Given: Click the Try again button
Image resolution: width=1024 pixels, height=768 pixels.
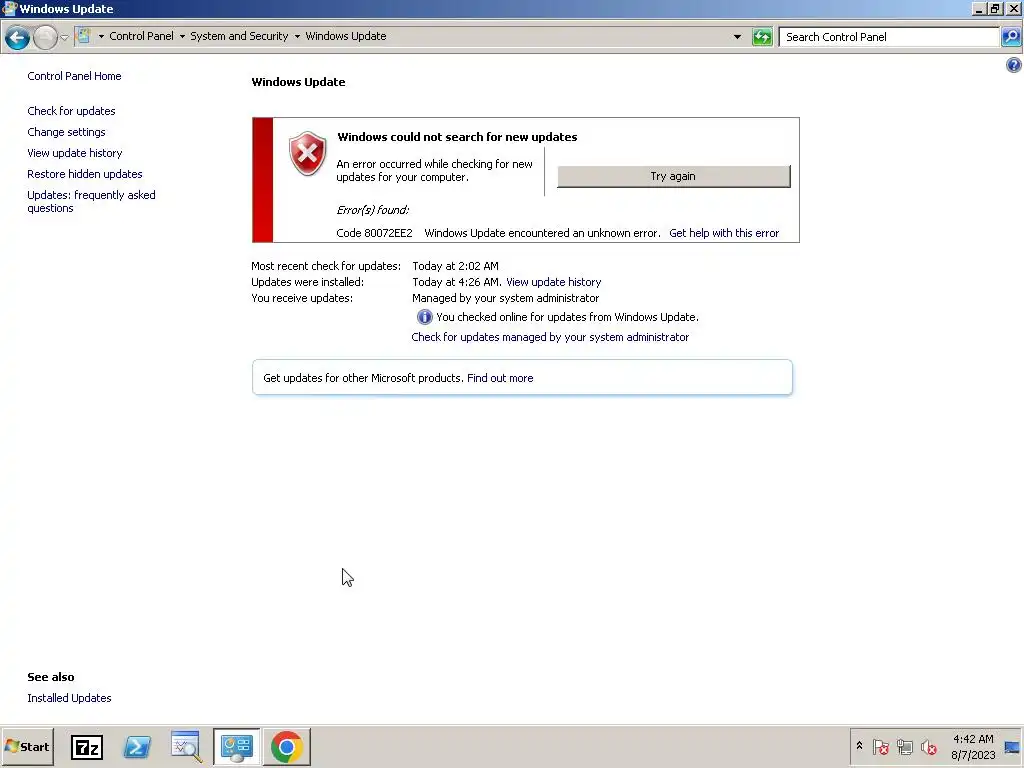Looking at the screenshot, I should coord(673,176).
